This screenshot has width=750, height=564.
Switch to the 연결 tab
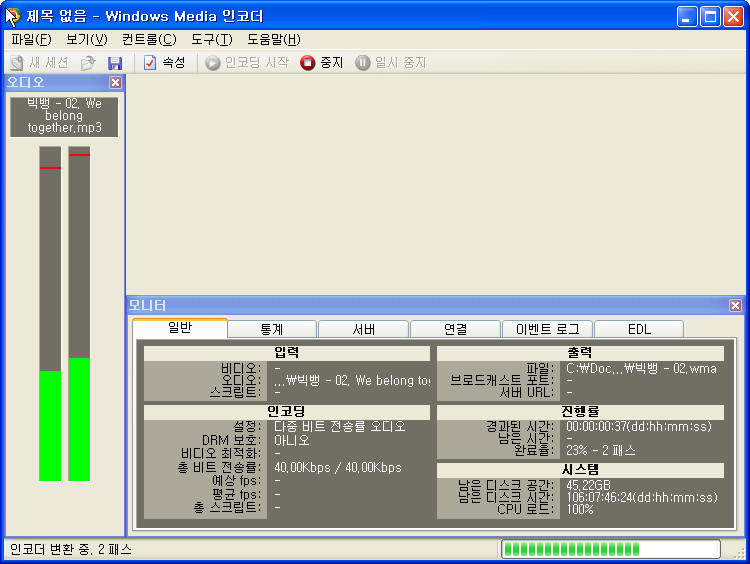pos(455,329)
